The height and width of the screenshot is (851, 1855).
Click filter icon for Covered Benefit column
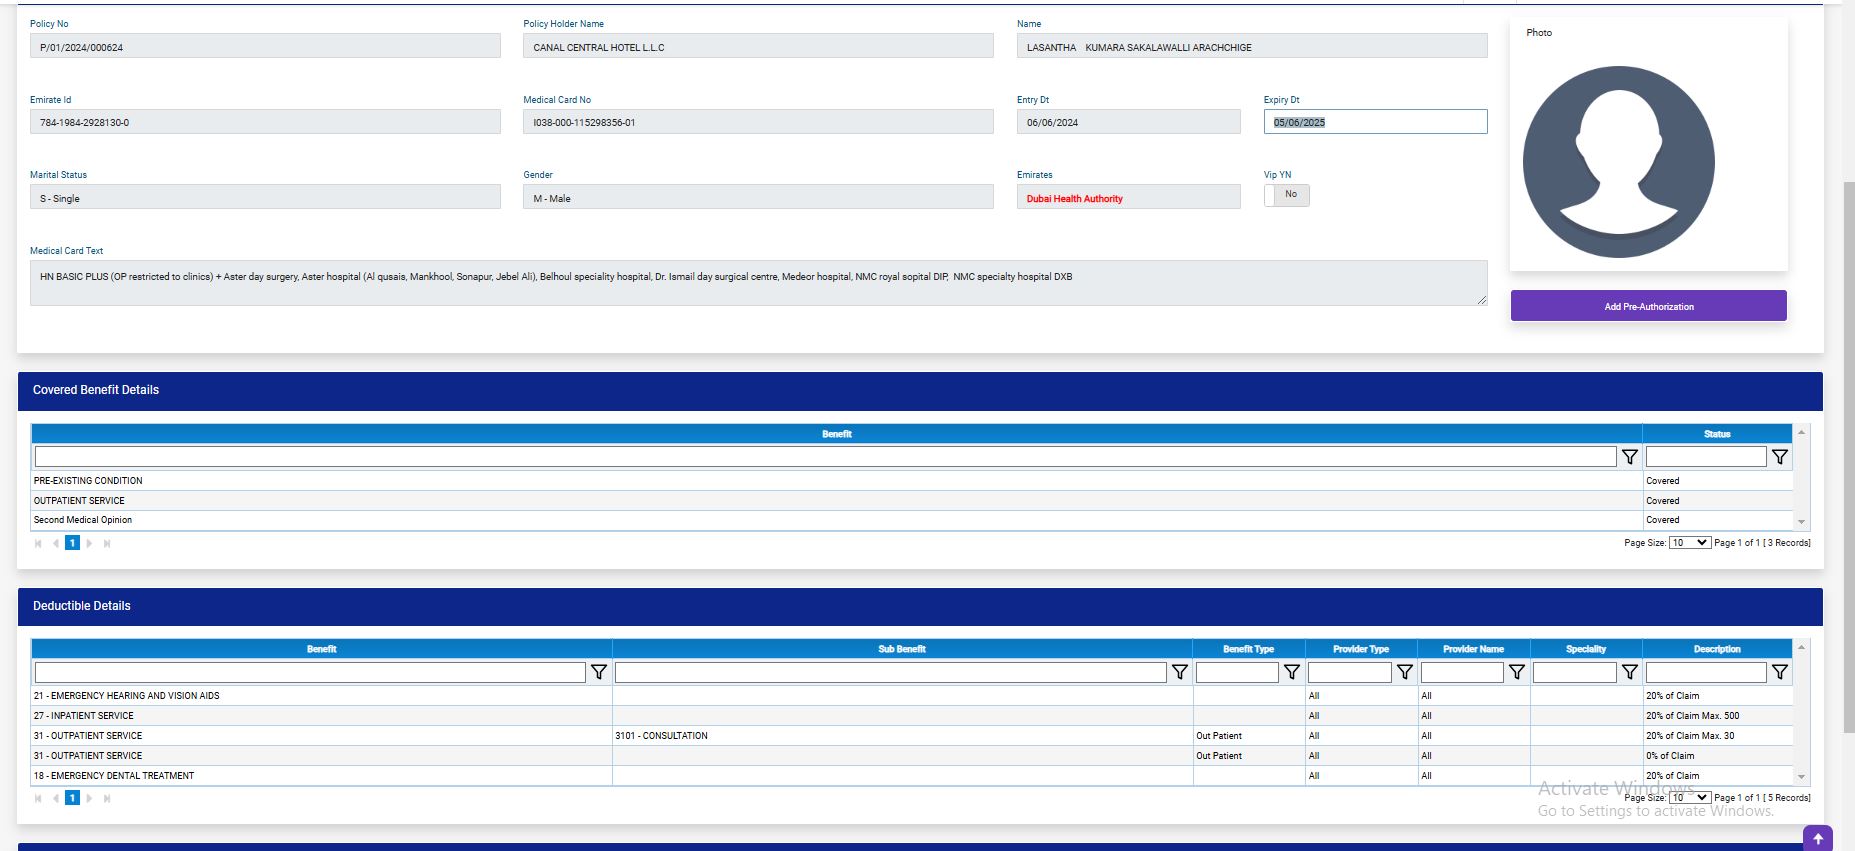click(1629, 457)
